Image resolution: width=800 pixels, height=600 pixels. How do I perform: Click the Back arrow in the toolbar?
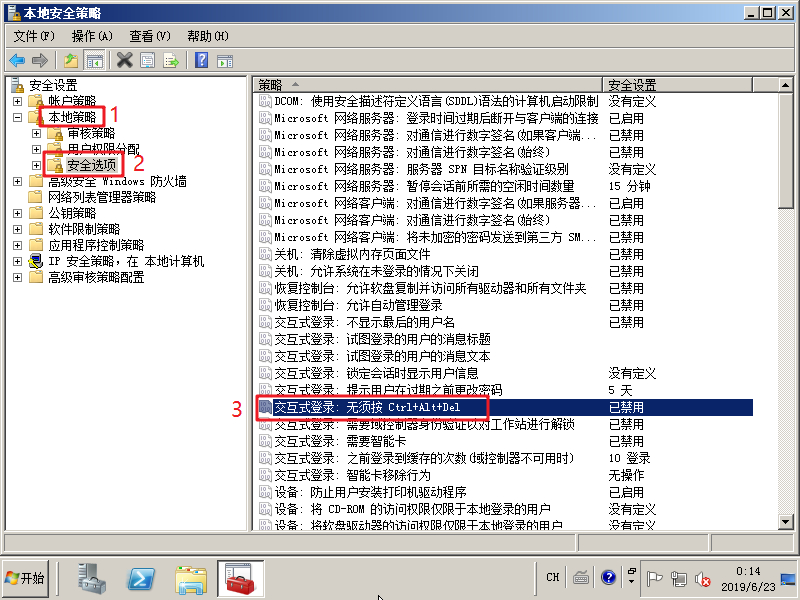[17, 60]
